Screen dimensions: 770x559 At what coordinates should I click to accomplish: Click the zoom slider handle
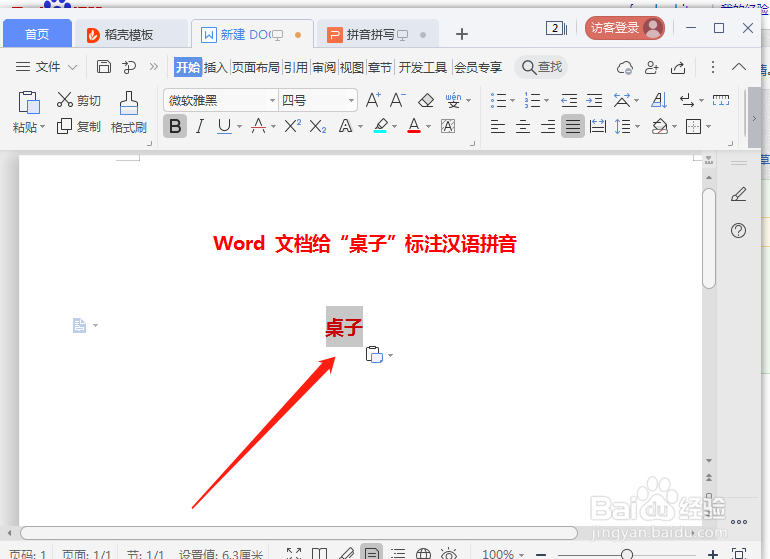coord(627,554)
